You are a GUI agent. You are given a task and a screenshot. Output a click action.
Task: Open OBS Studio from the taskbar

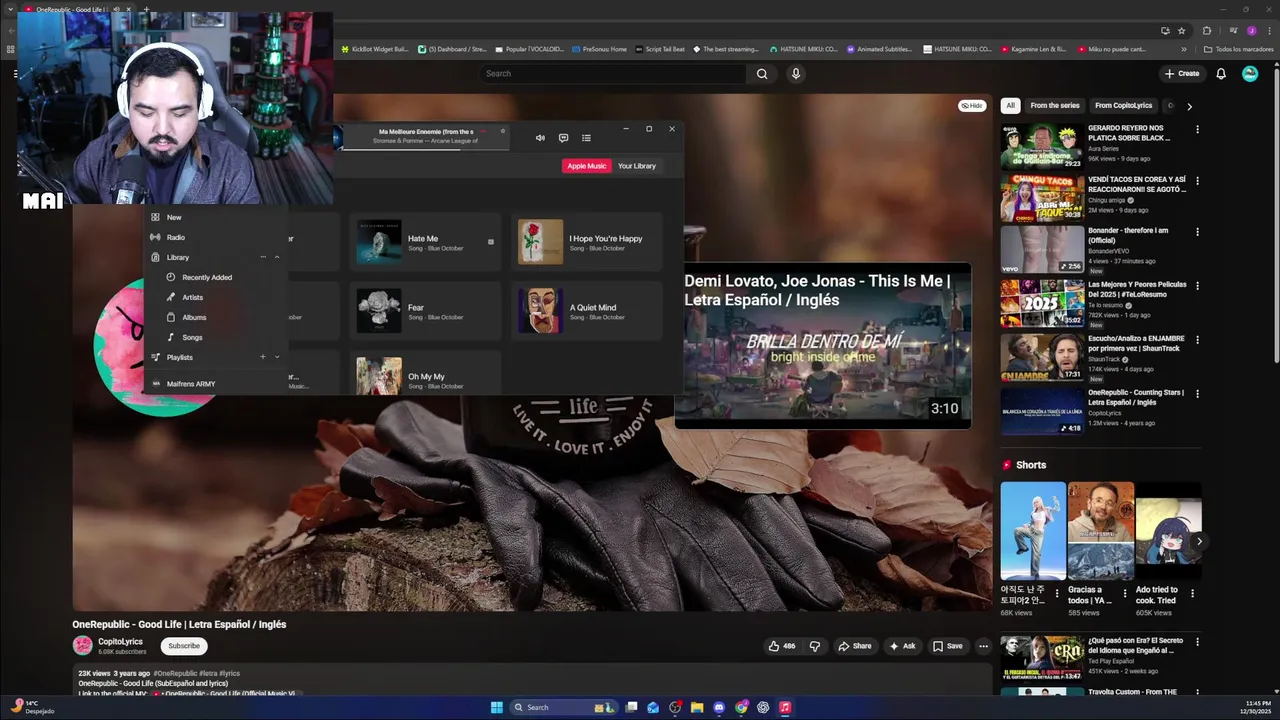[675, 707]
